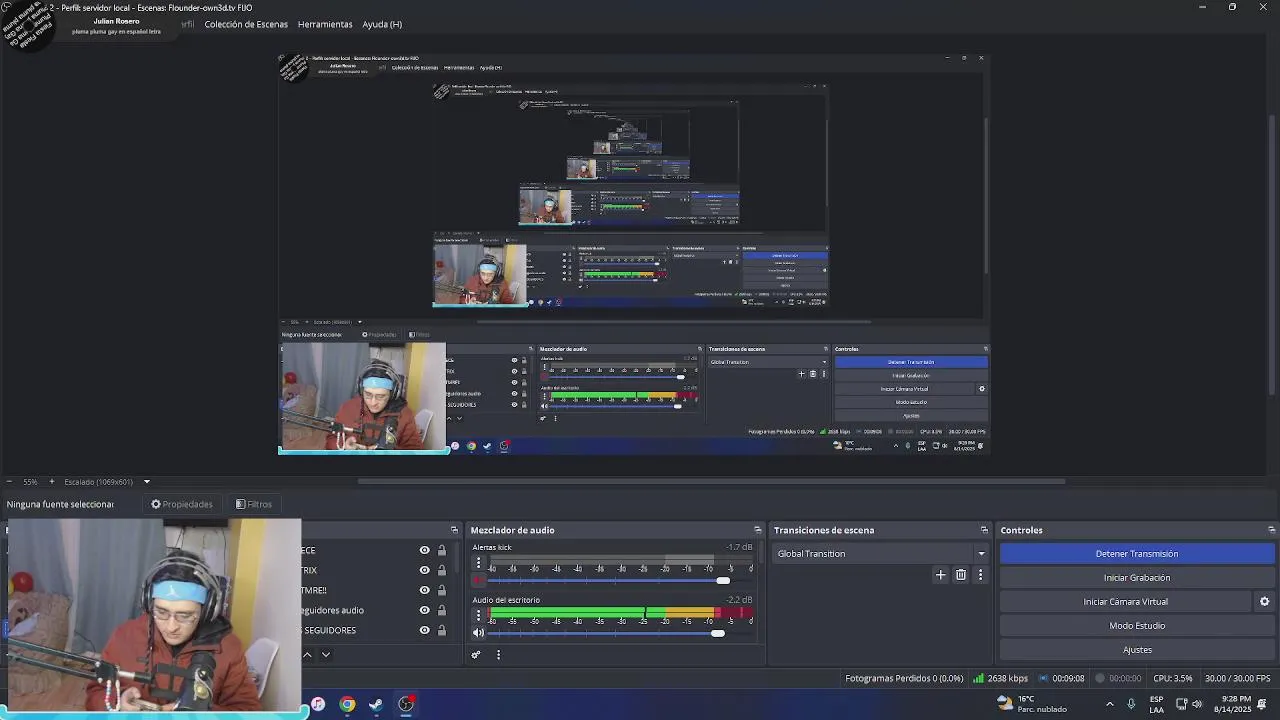Undock the Mezclador de audio panel
The height and width of the screenshot is (720, 1280).
758,530
